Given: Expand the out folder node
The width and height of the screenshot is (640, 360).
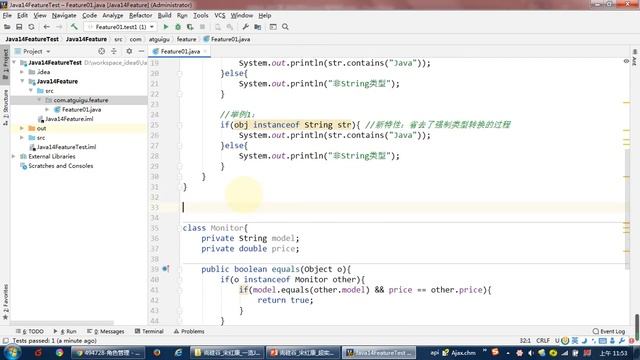Looking at the screenshot, I should coord(22,128).
